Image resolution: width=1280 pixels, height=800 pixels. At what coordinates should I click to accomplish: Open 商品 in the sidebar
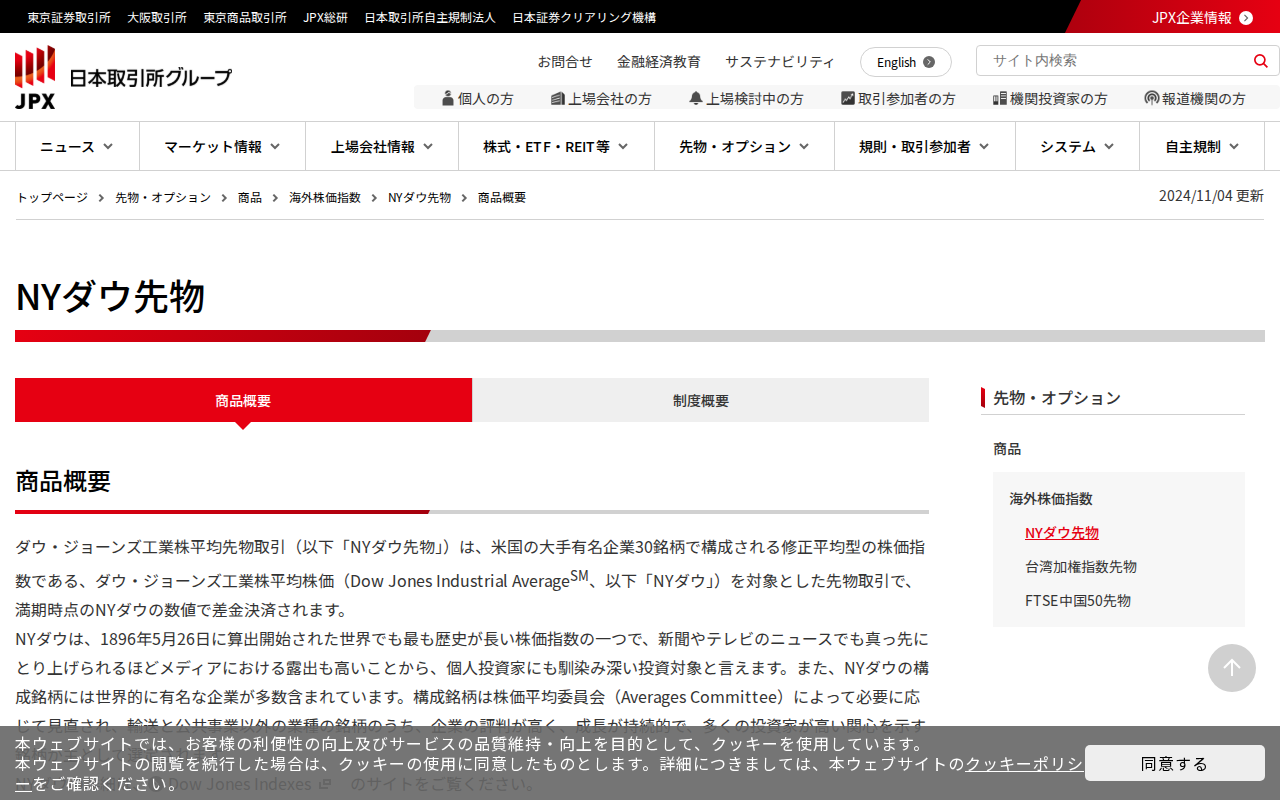[x=1007, y=449]
